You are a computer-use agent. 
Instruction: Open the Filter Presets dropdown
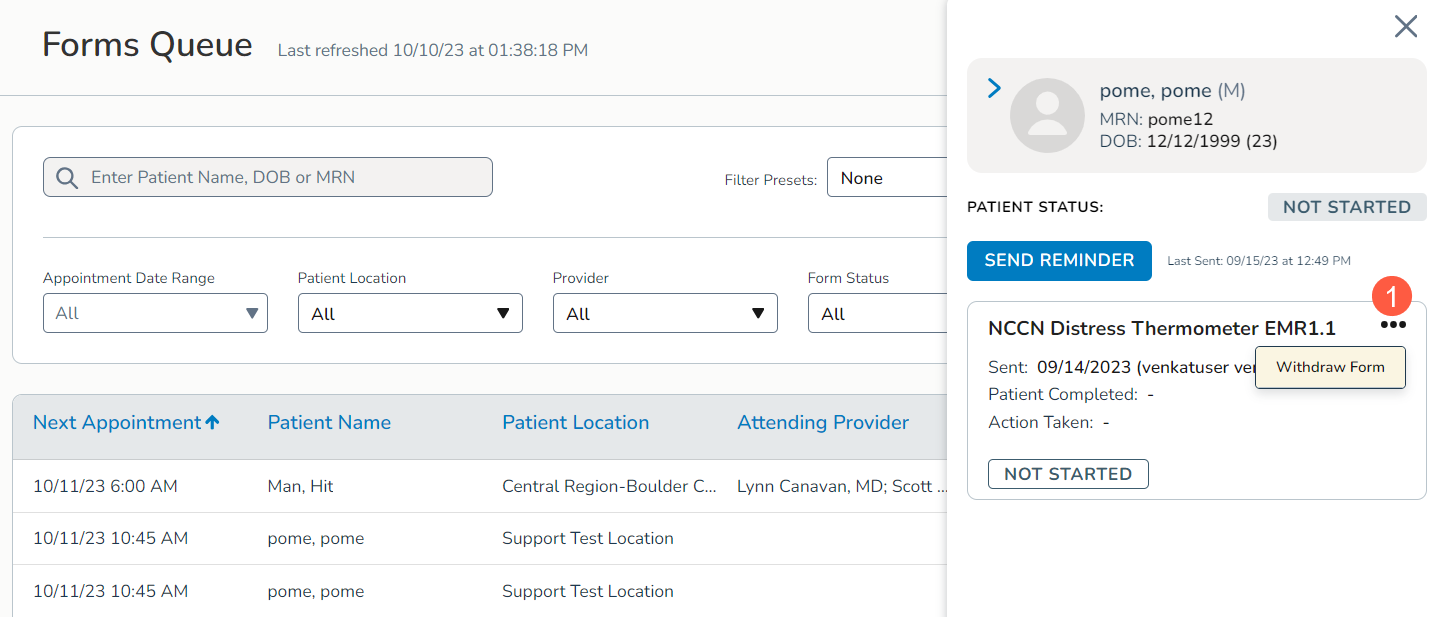pyautogui.click(x=886, y=178)
